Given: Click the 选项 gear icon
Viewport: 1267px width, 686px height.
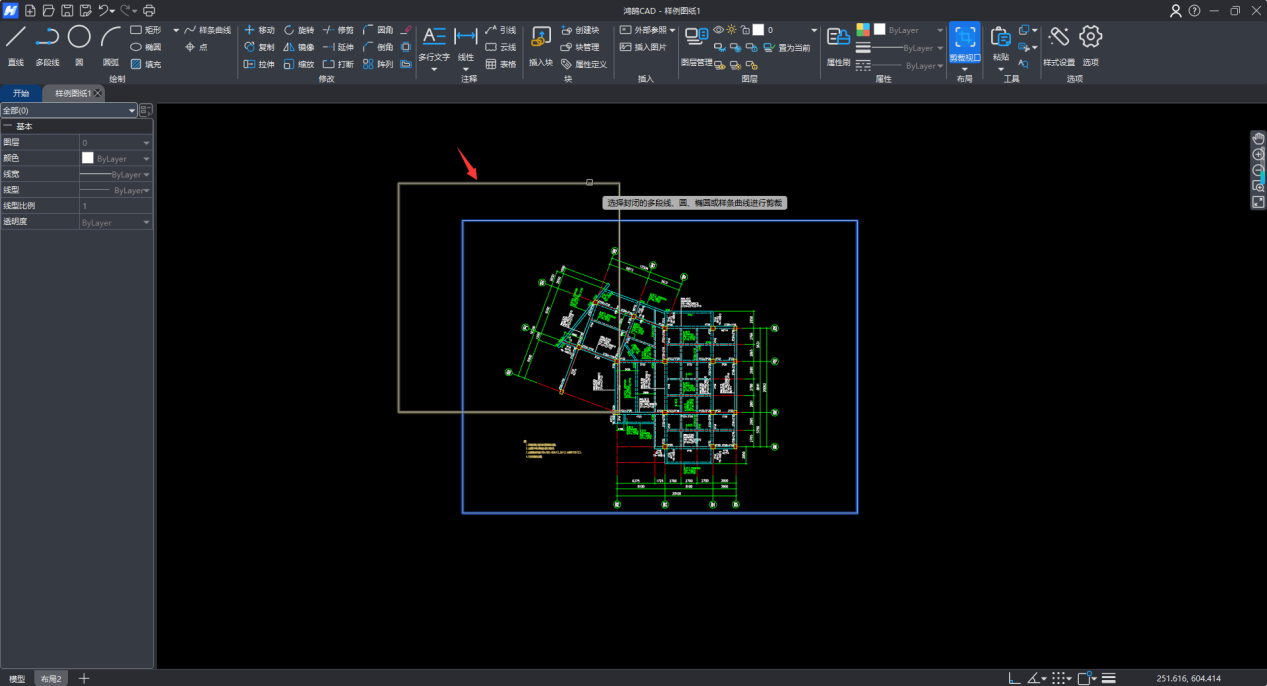Looking at the screenshot, I should (x=1090, y=38).
